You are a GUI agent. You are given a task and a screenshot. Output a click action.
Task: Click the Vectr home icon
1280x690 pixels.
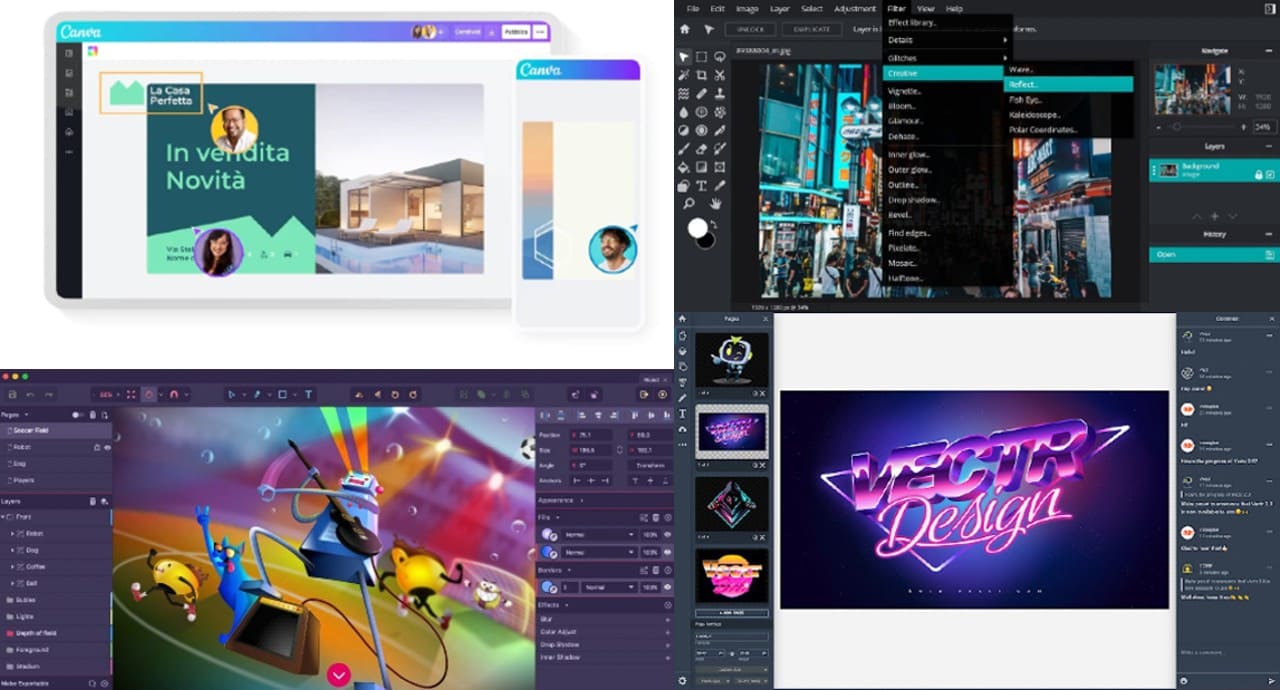(x=682, y=319)
